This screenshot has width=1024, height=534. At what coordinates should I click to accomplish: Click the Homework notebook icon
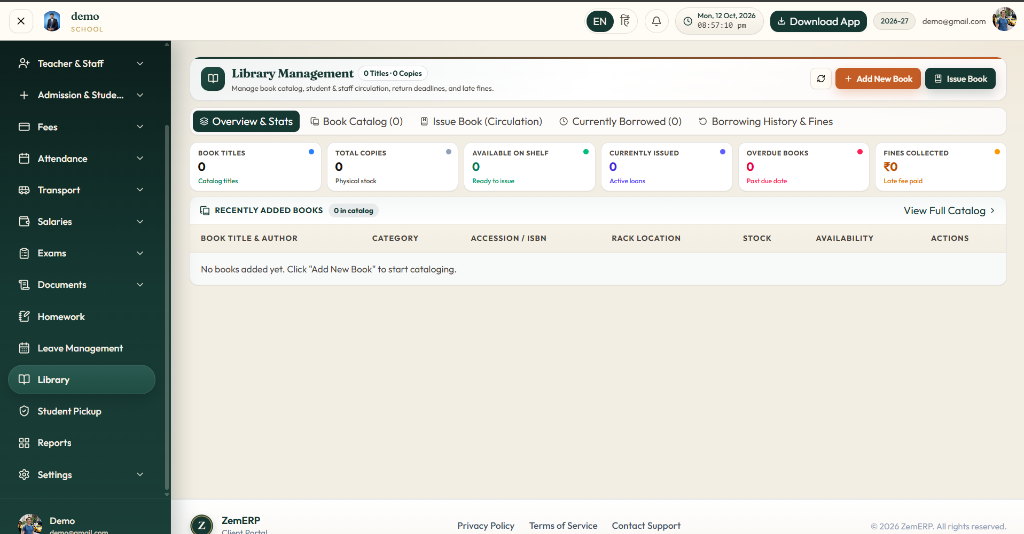[24, 317]
